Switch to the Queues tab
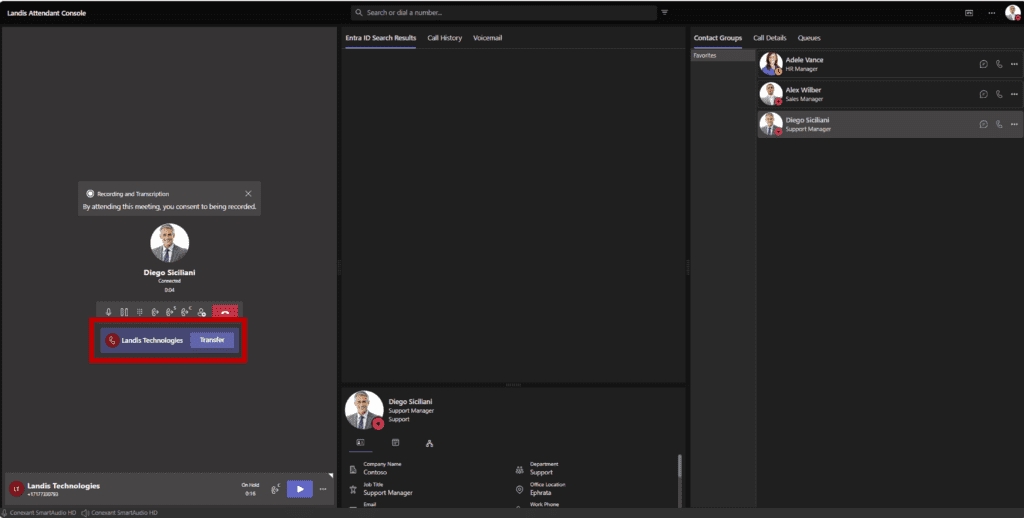 click(x=809, y=38)
